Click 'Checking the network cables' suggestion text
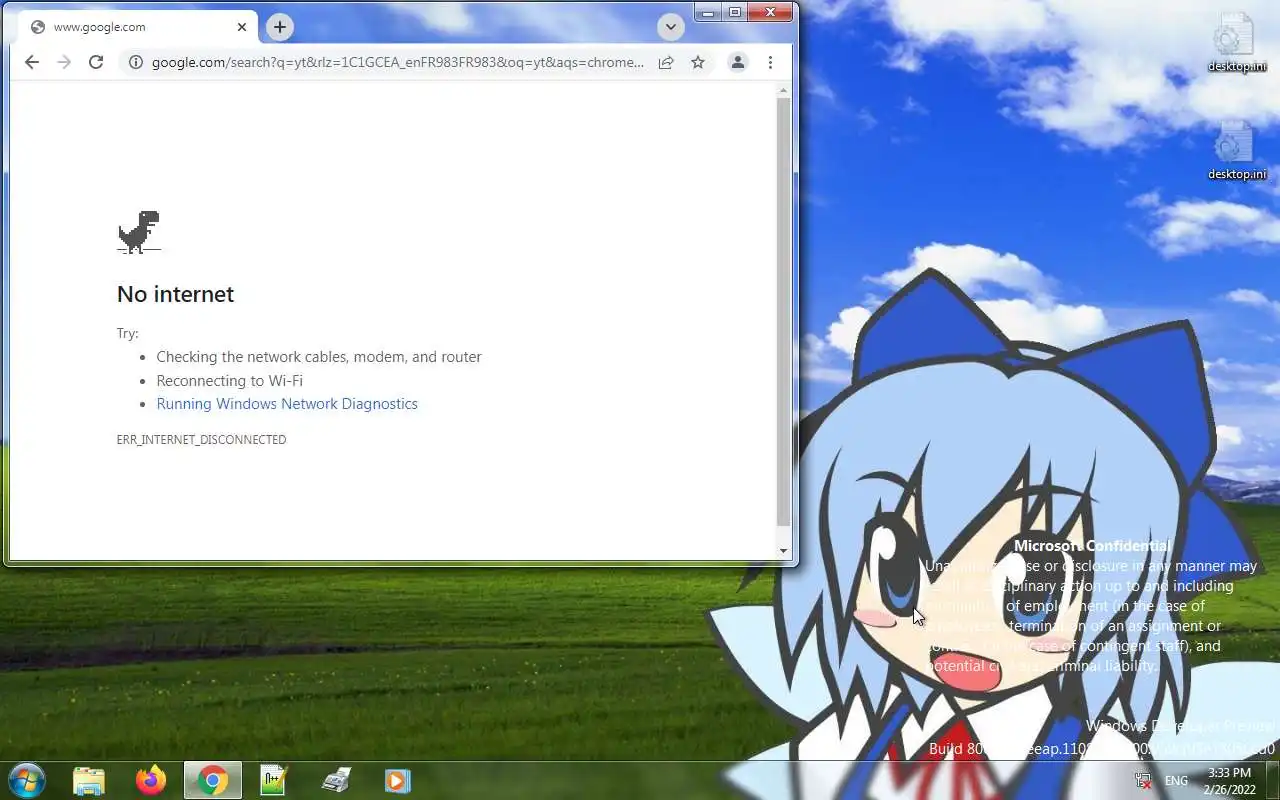The height and width of the screenshot is (800, 1280). point(318,357)
